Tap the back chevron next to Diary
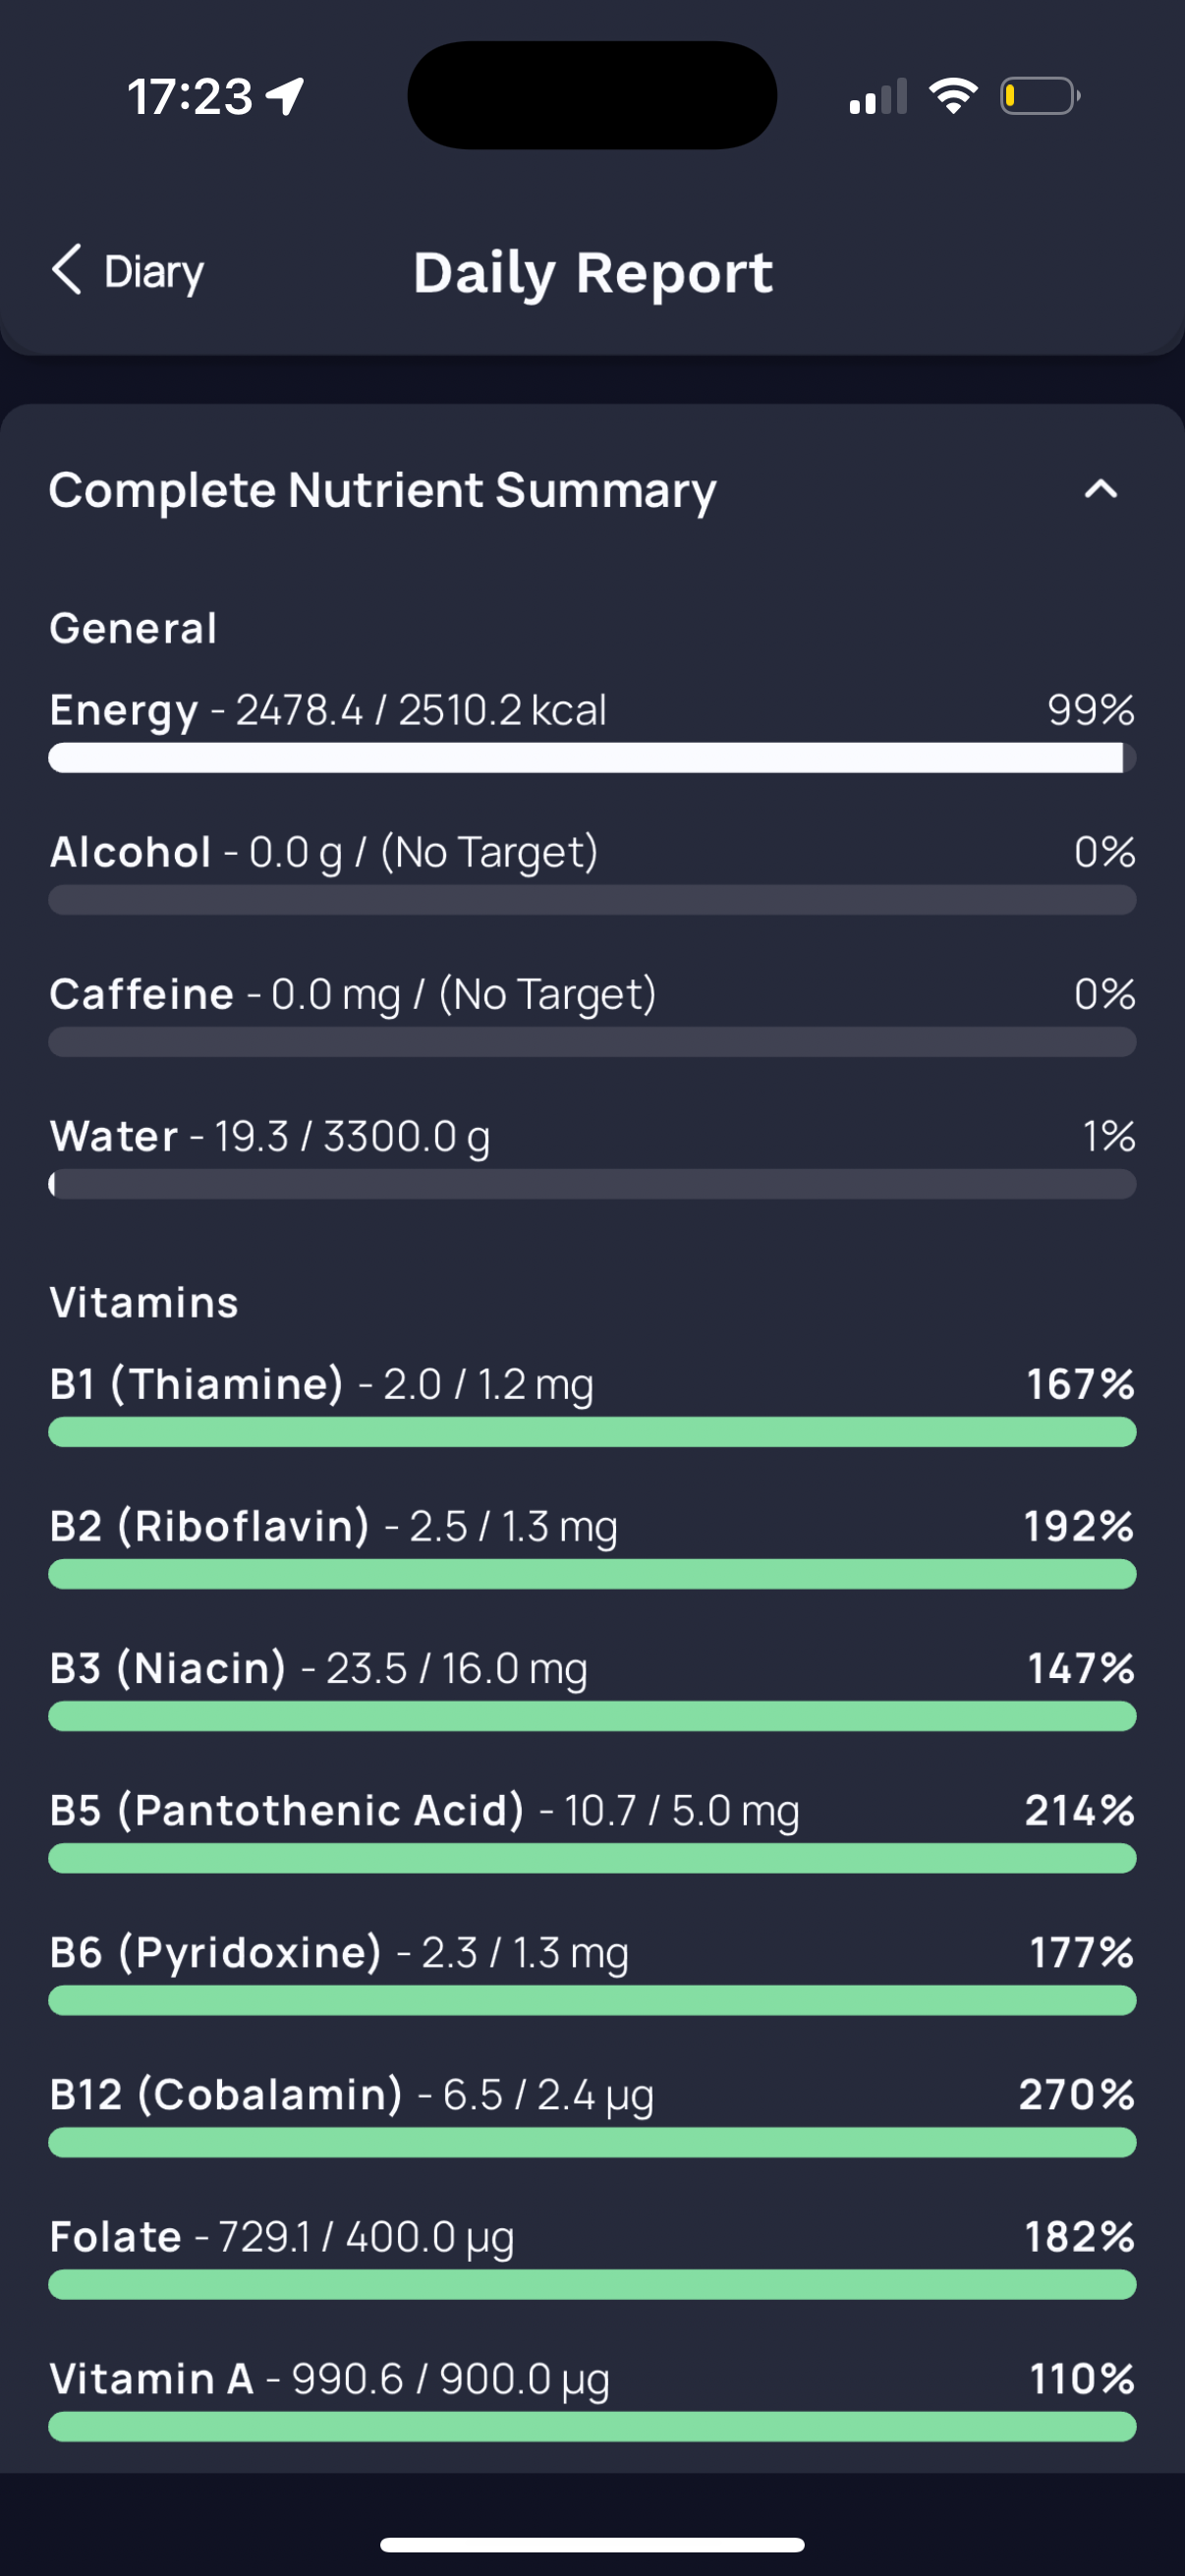Screen dimensions: 1185x2576 click(x=67, y=270)
